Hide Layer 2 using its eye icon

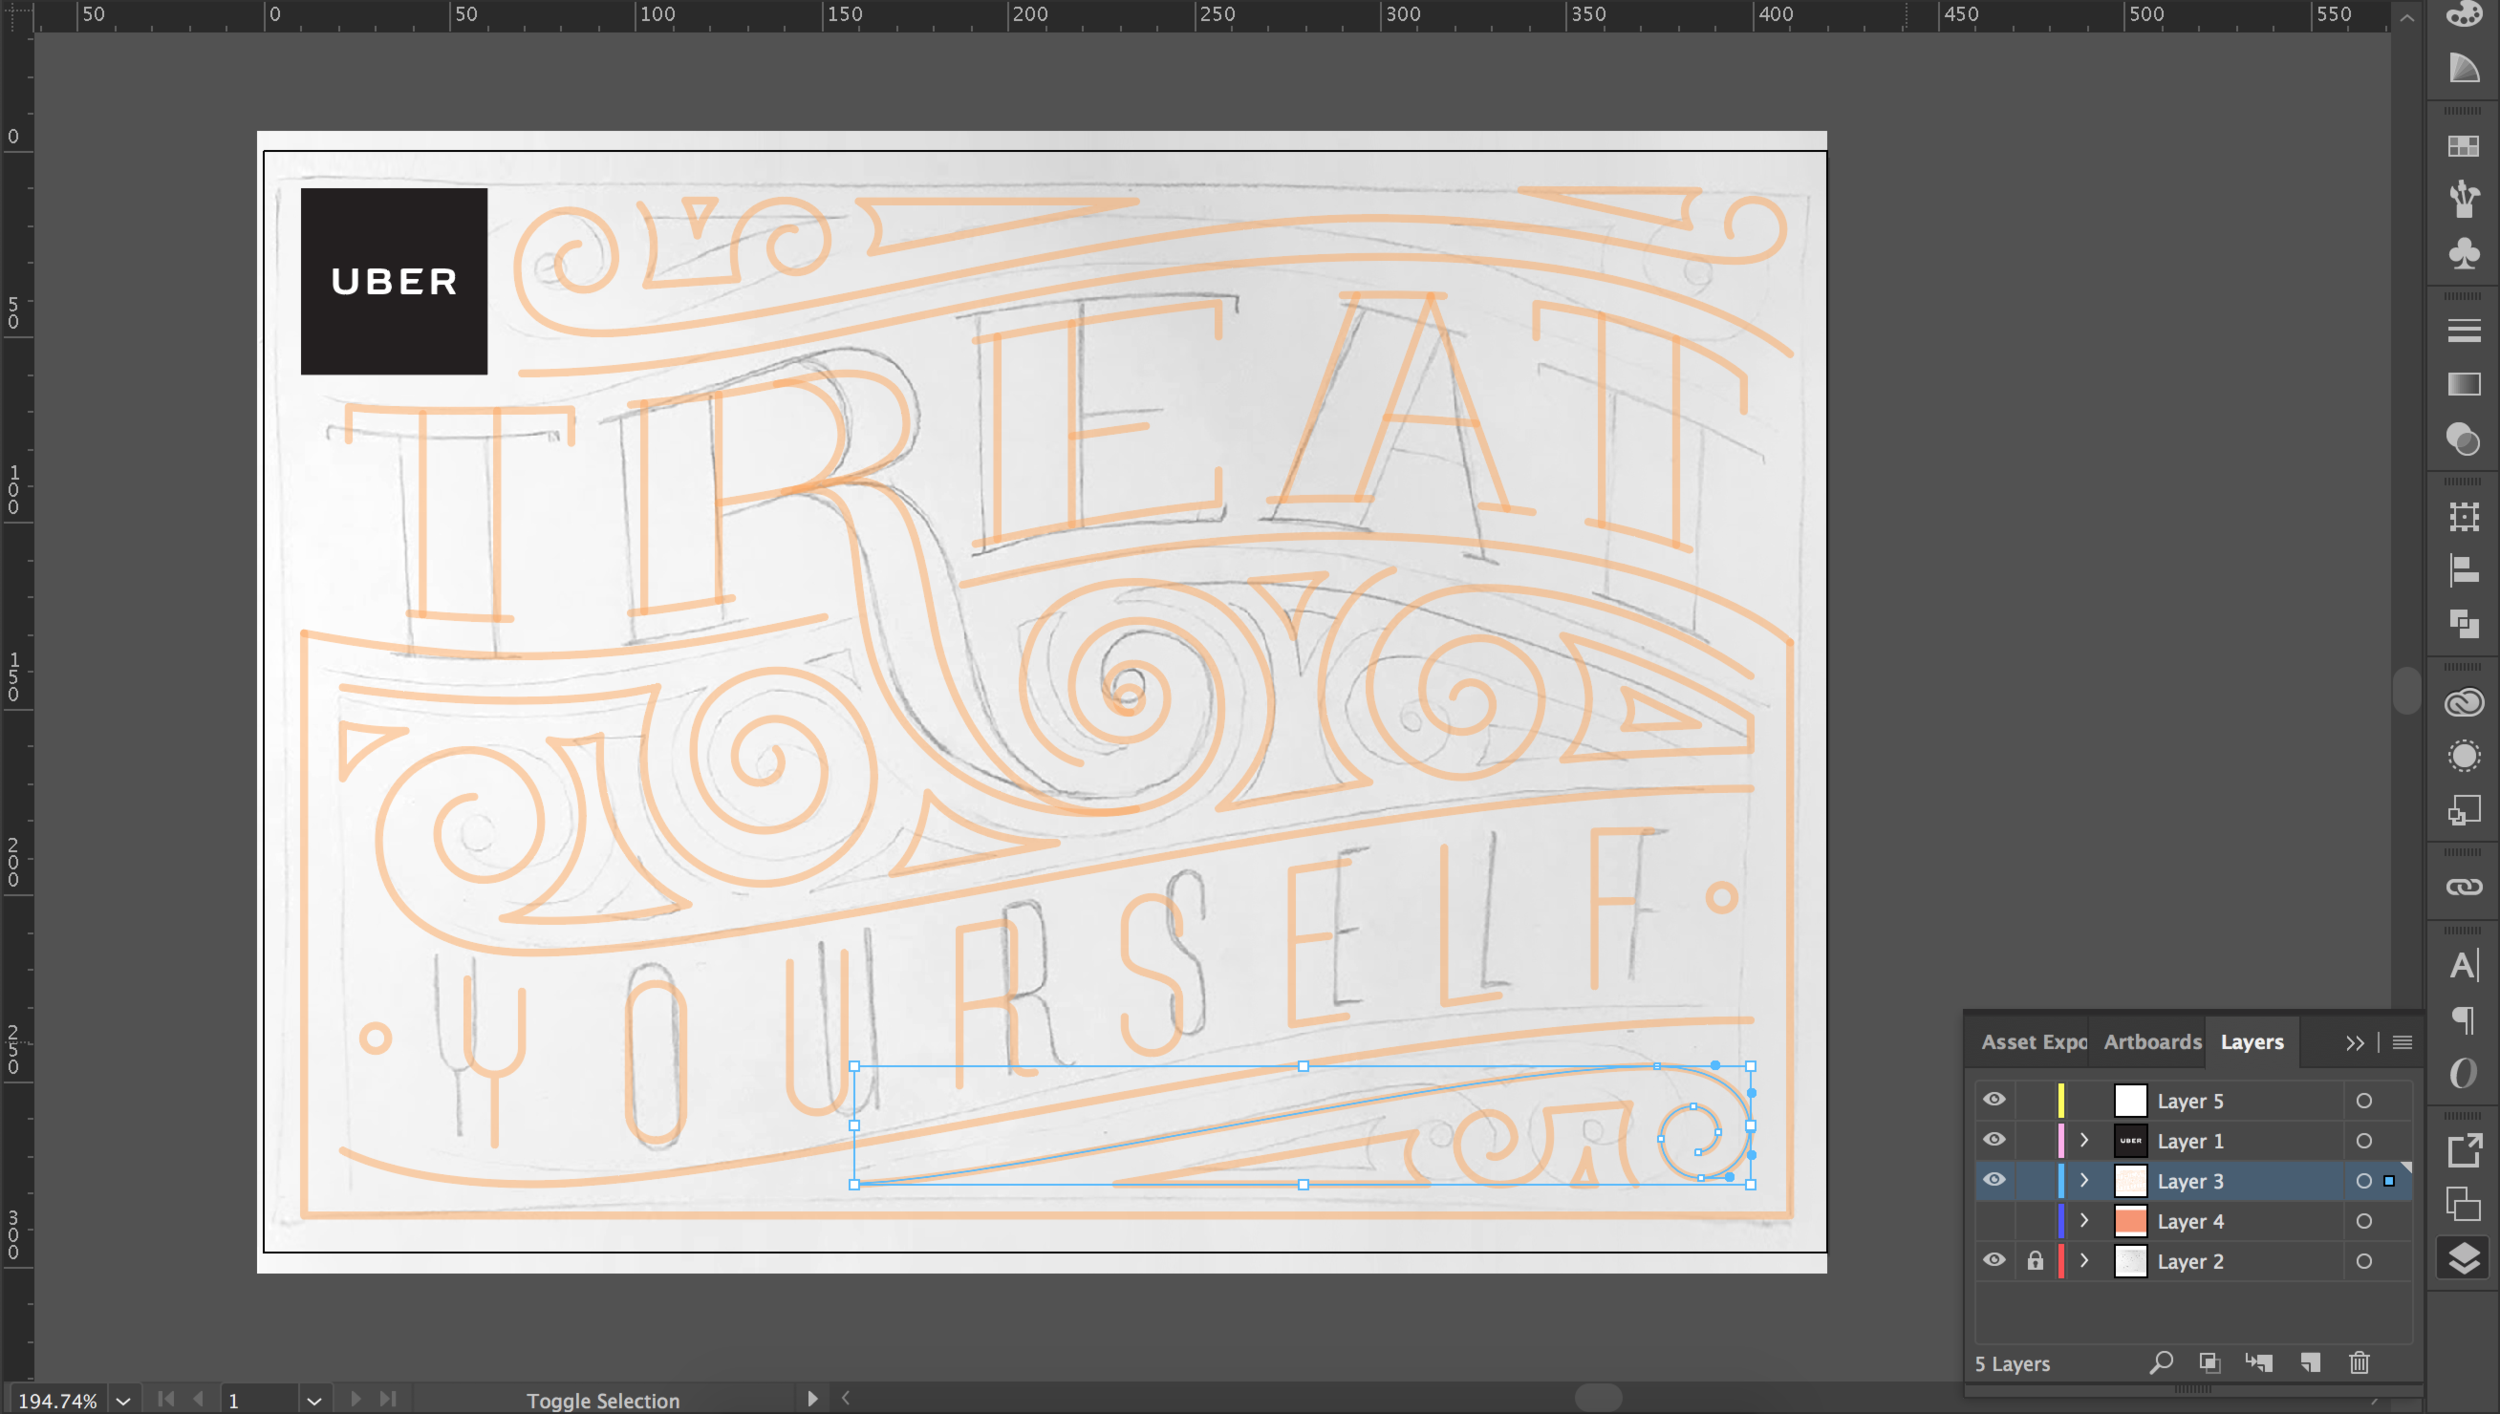click(1994, 1260)
